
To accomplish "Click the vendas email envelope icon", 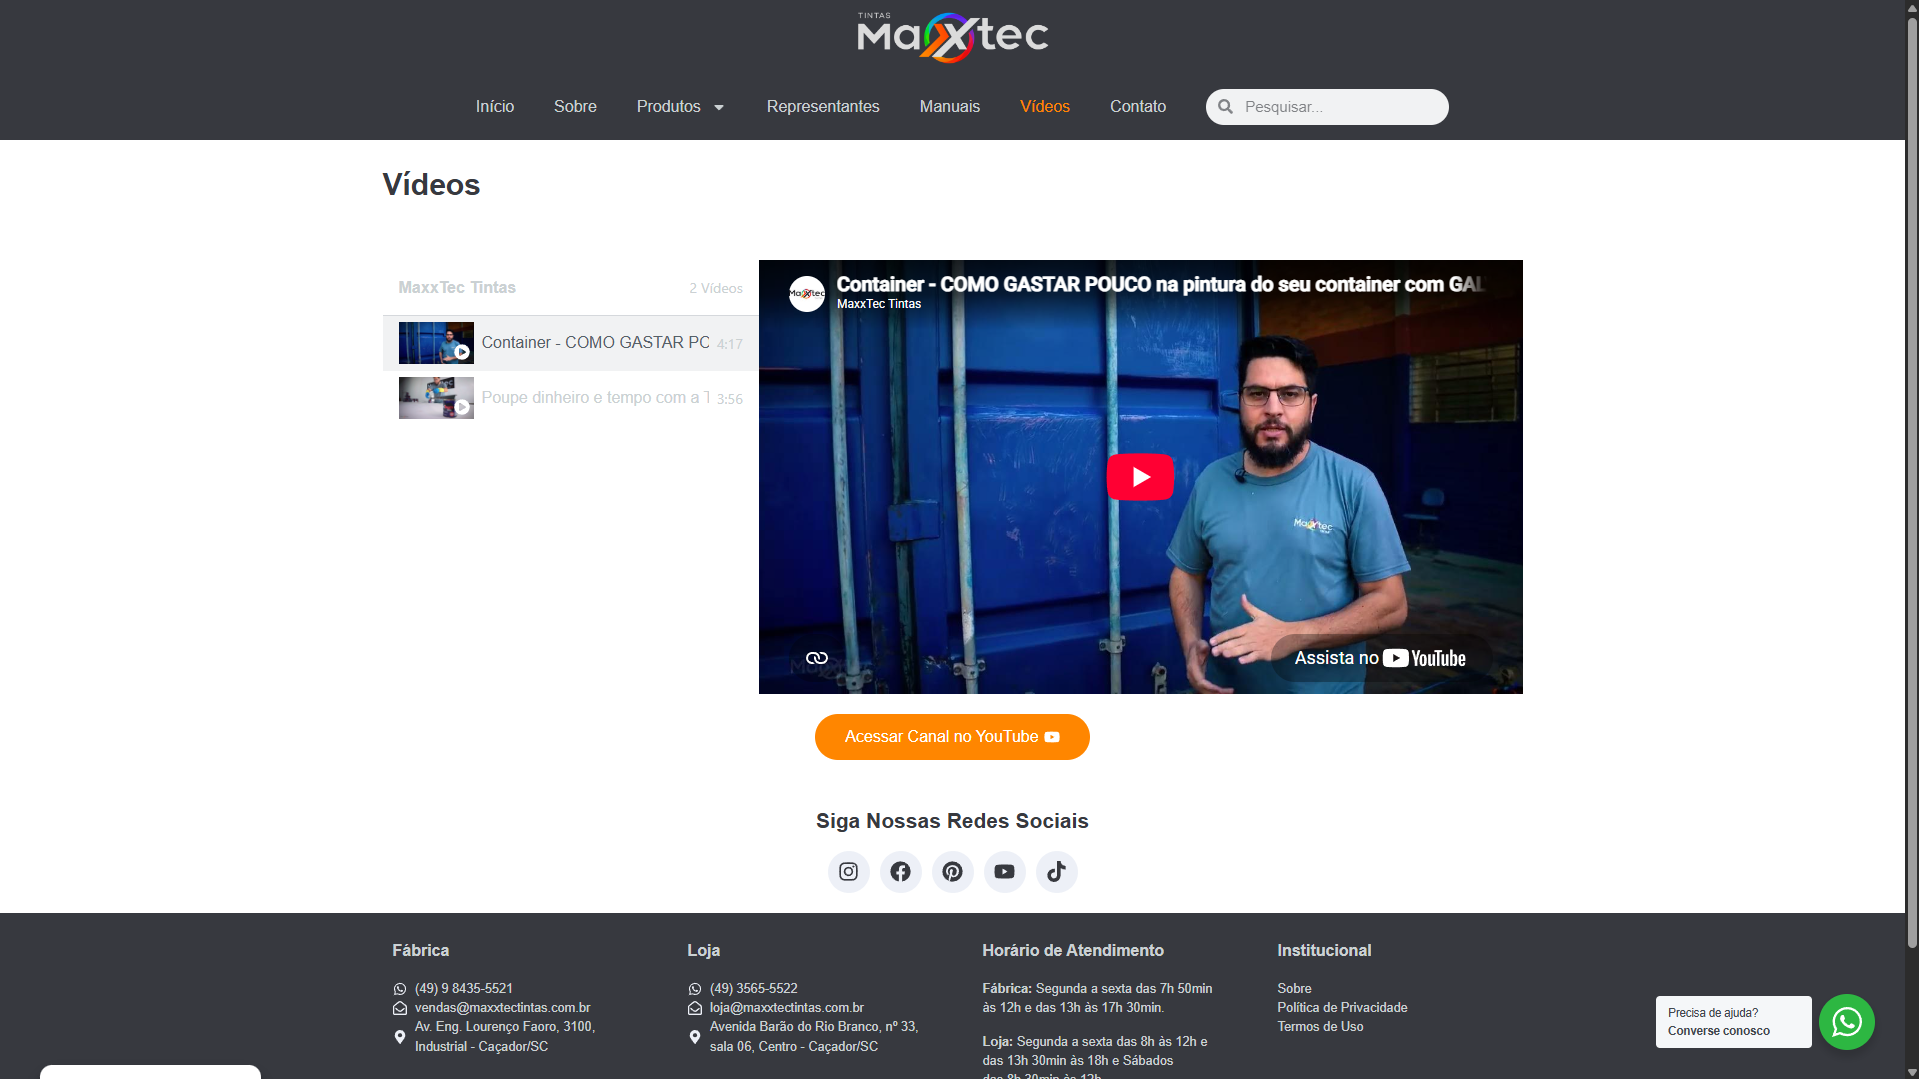I will (x=400, y=1008).
